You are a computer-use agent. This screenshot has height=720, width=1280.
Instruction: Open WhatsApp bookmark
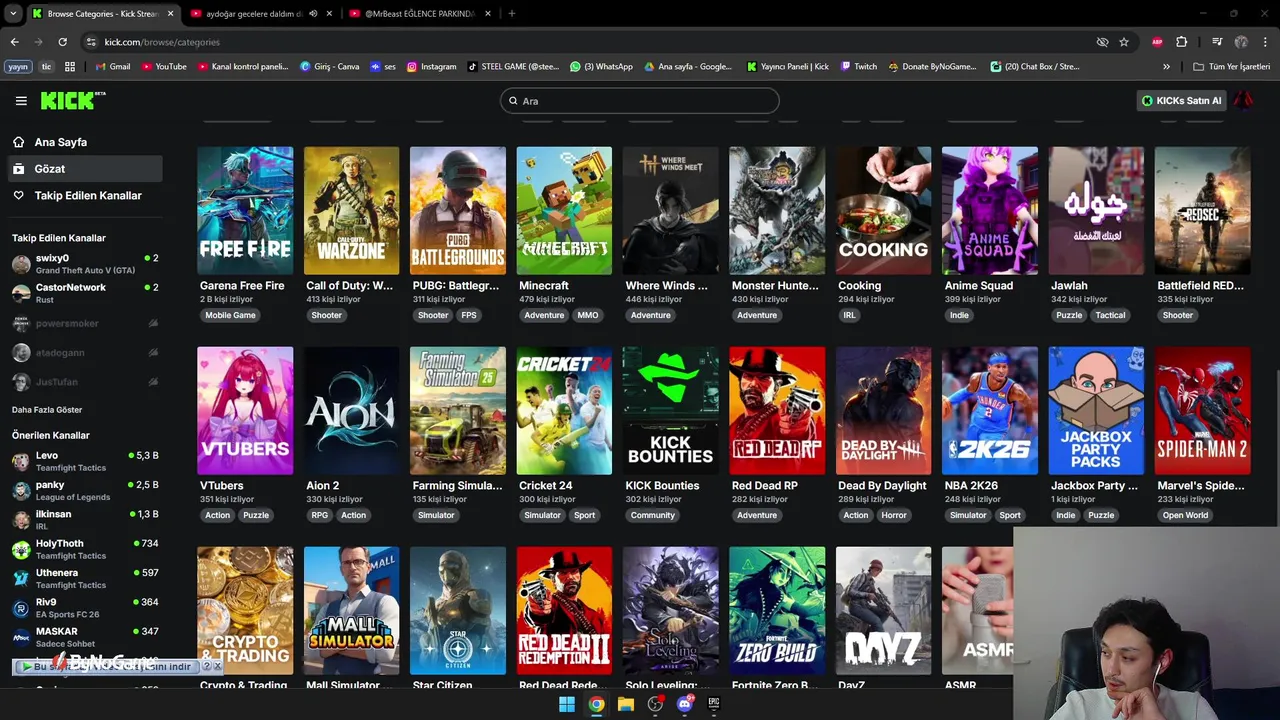pyautogui.click(x=601, y=67)
